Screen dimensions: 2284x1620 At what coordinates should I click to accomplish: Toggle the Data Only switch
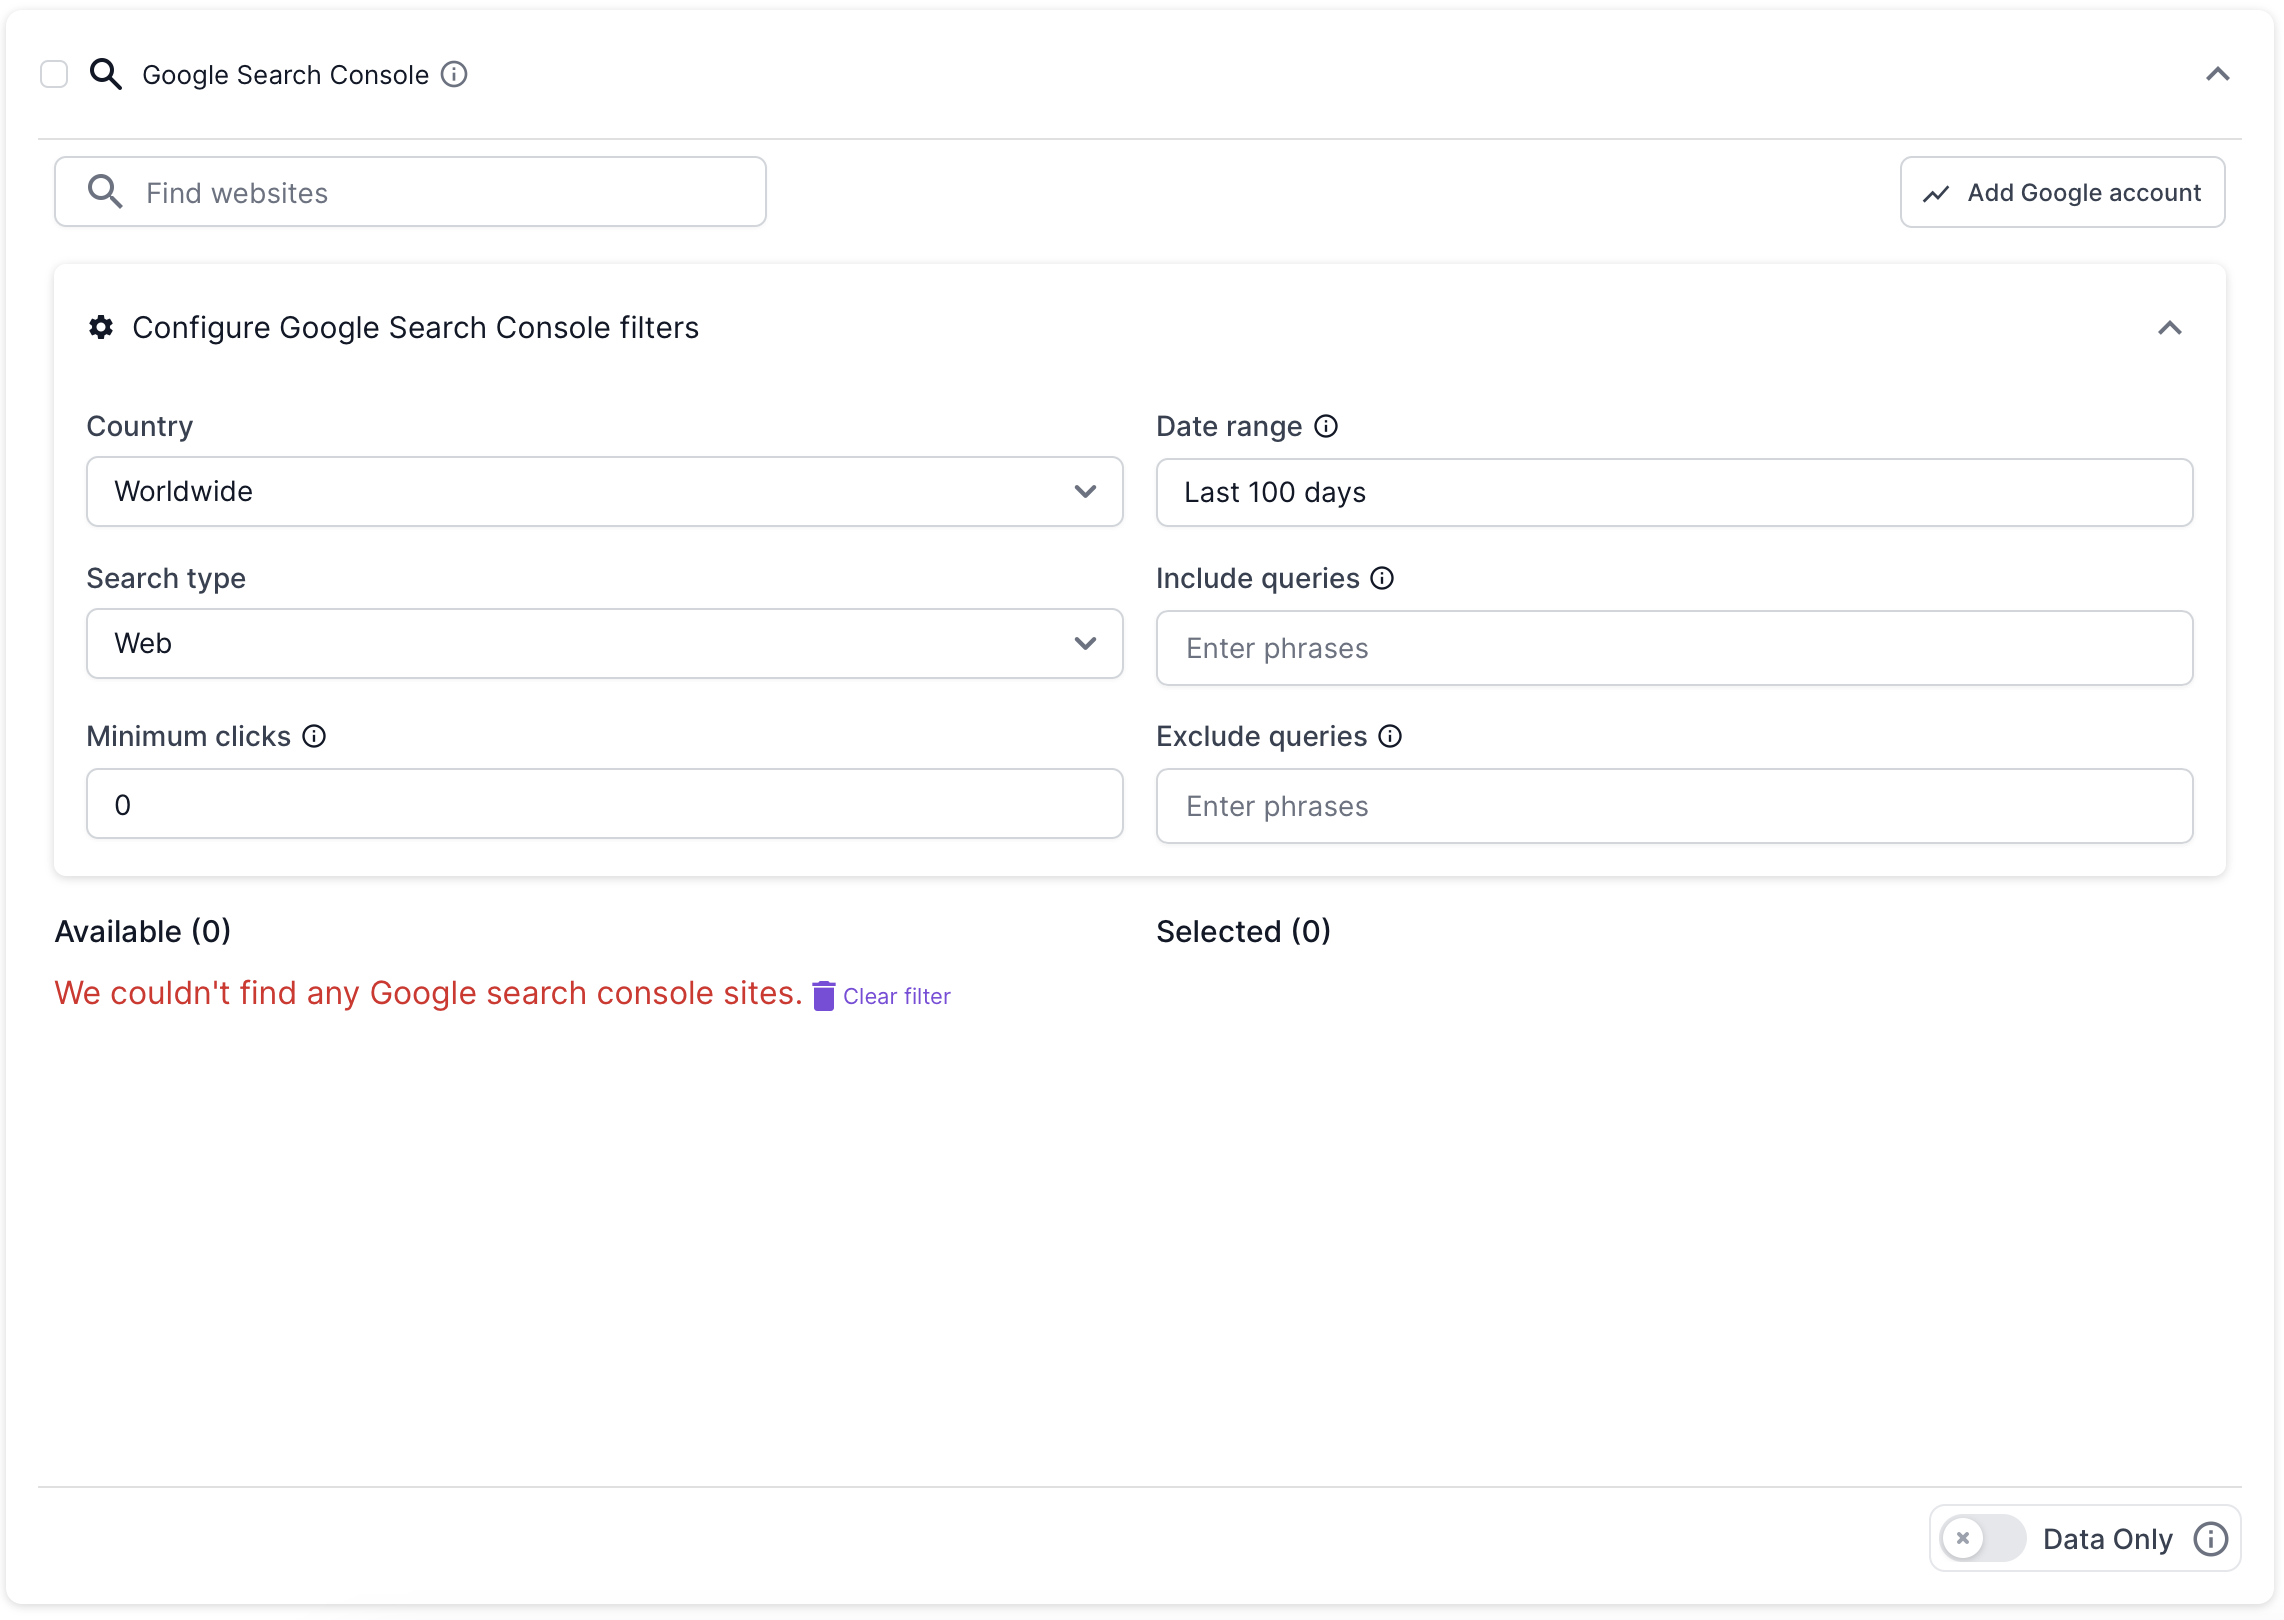click(1981, 1539)
